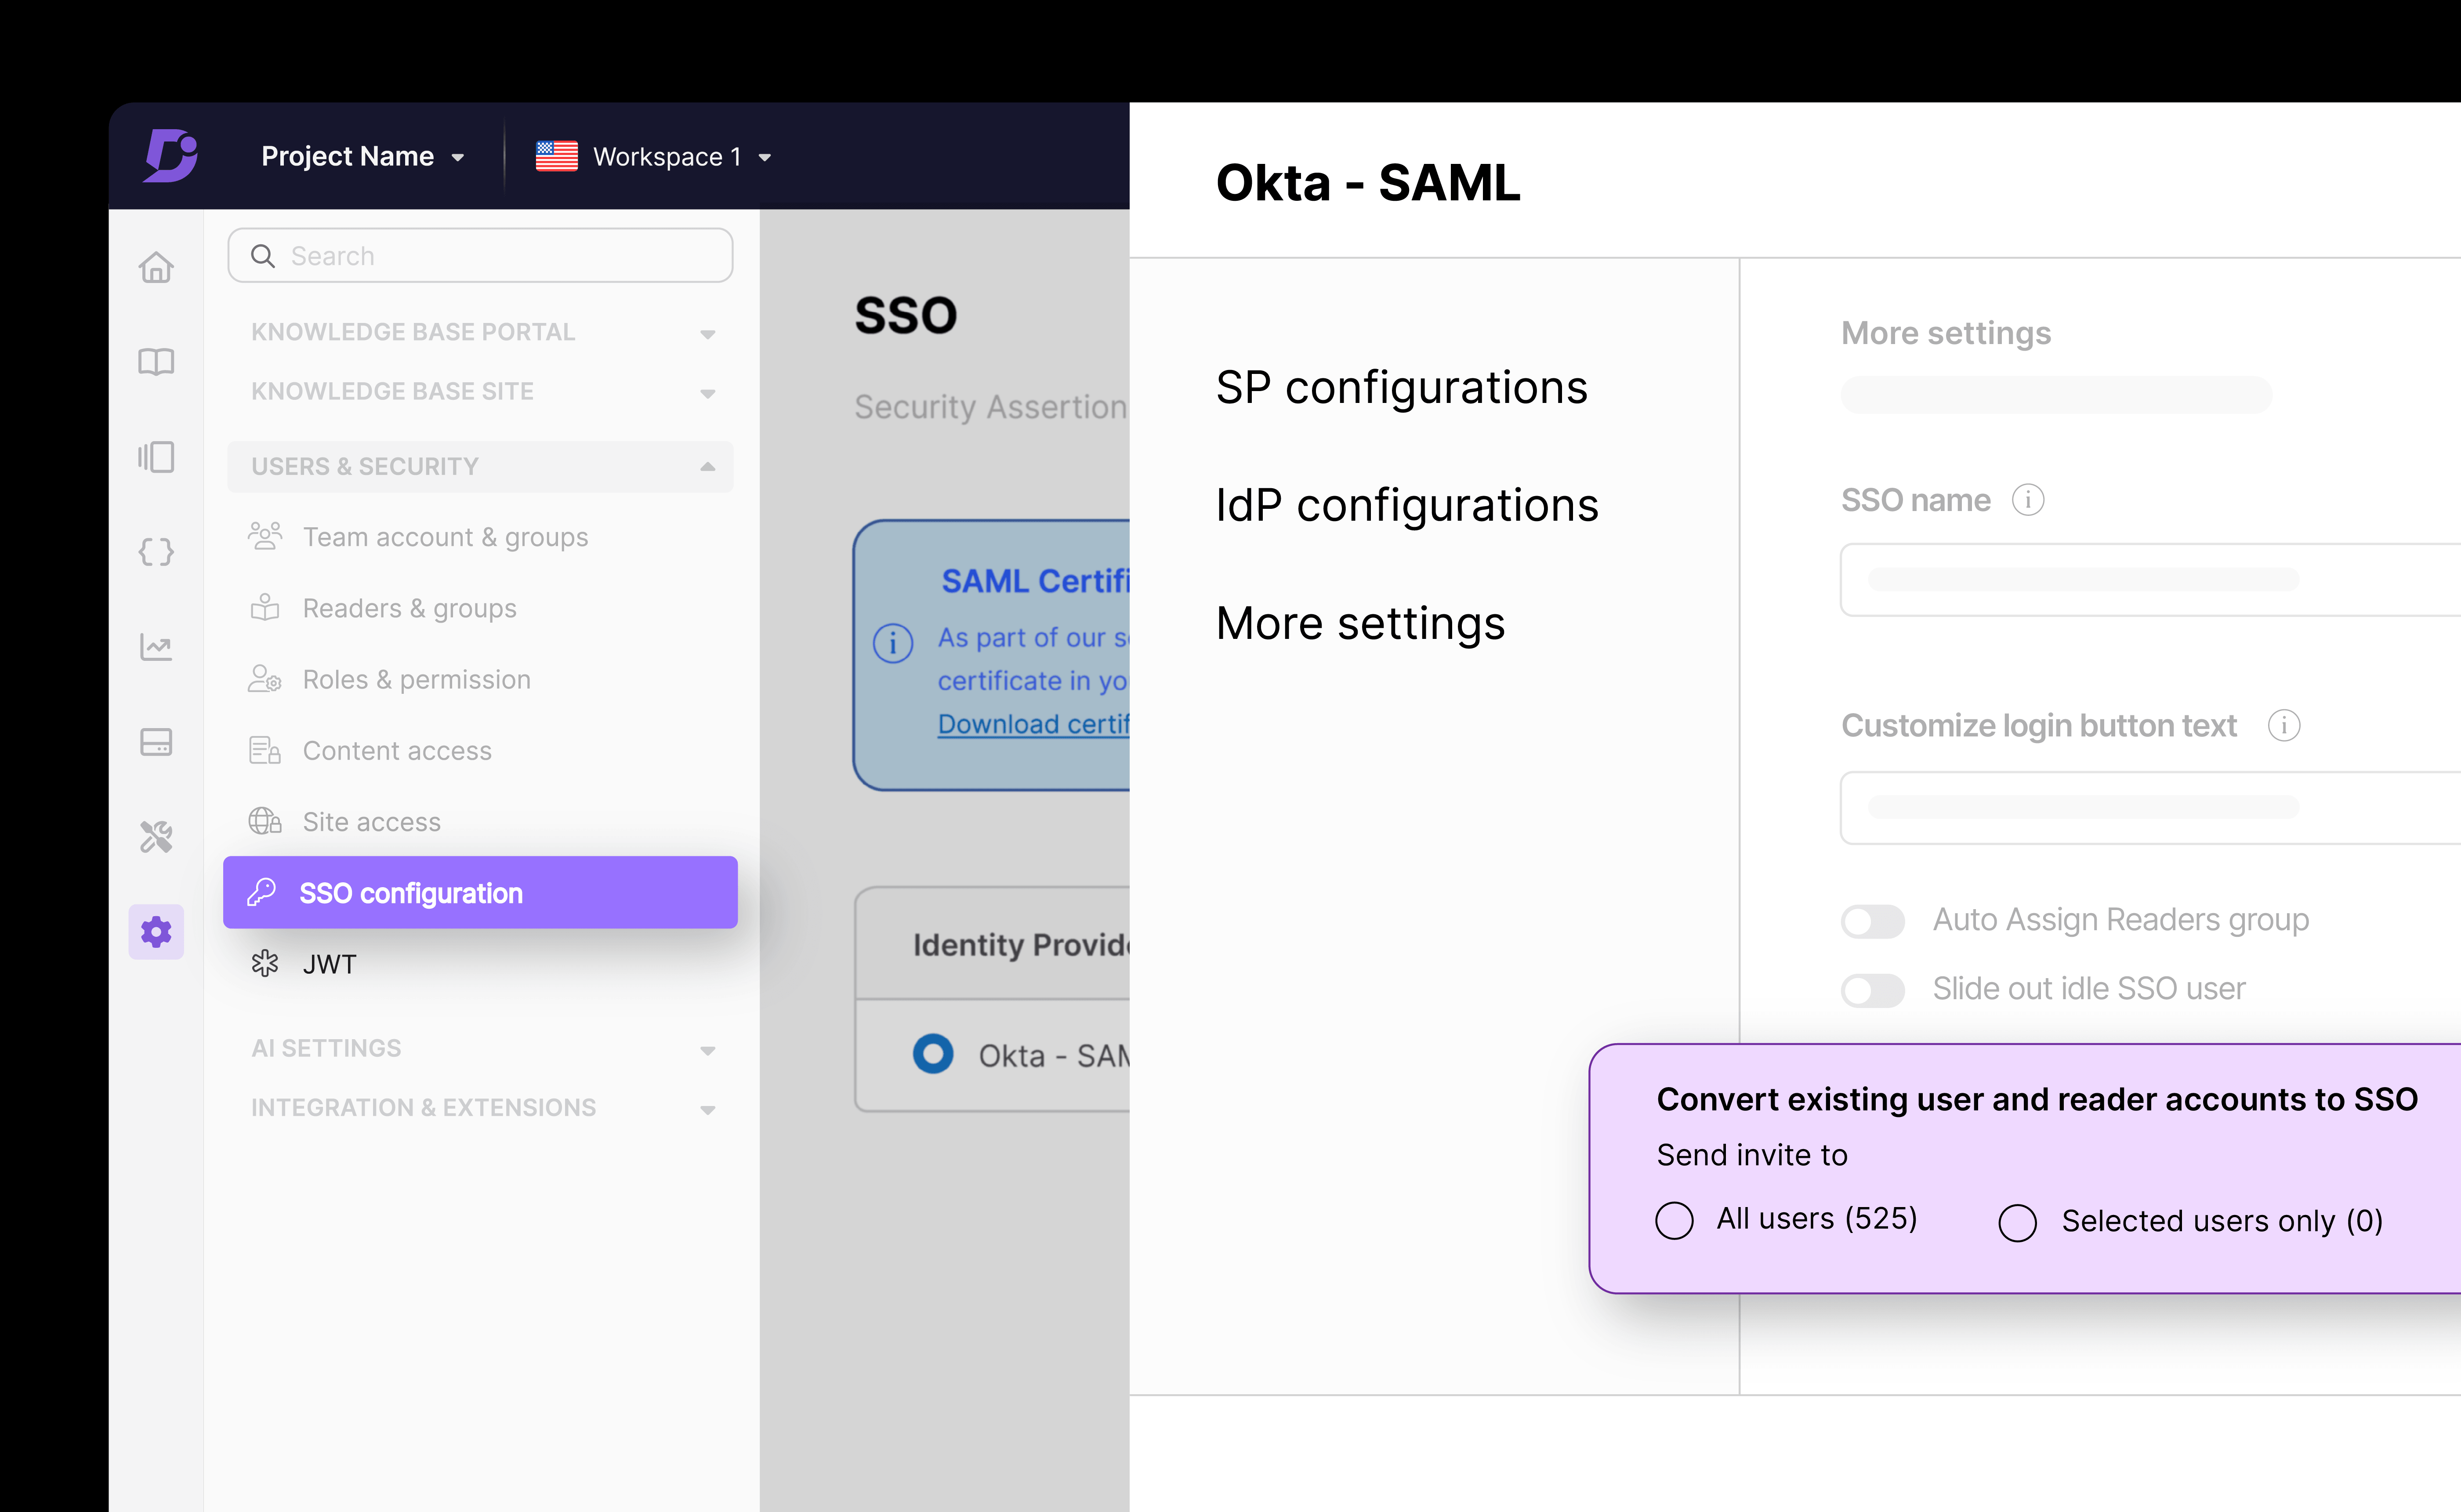The height and width of the screenshot is (1512, 2461).
Task: Select the analytics chart icon
Action: point(156,647)
